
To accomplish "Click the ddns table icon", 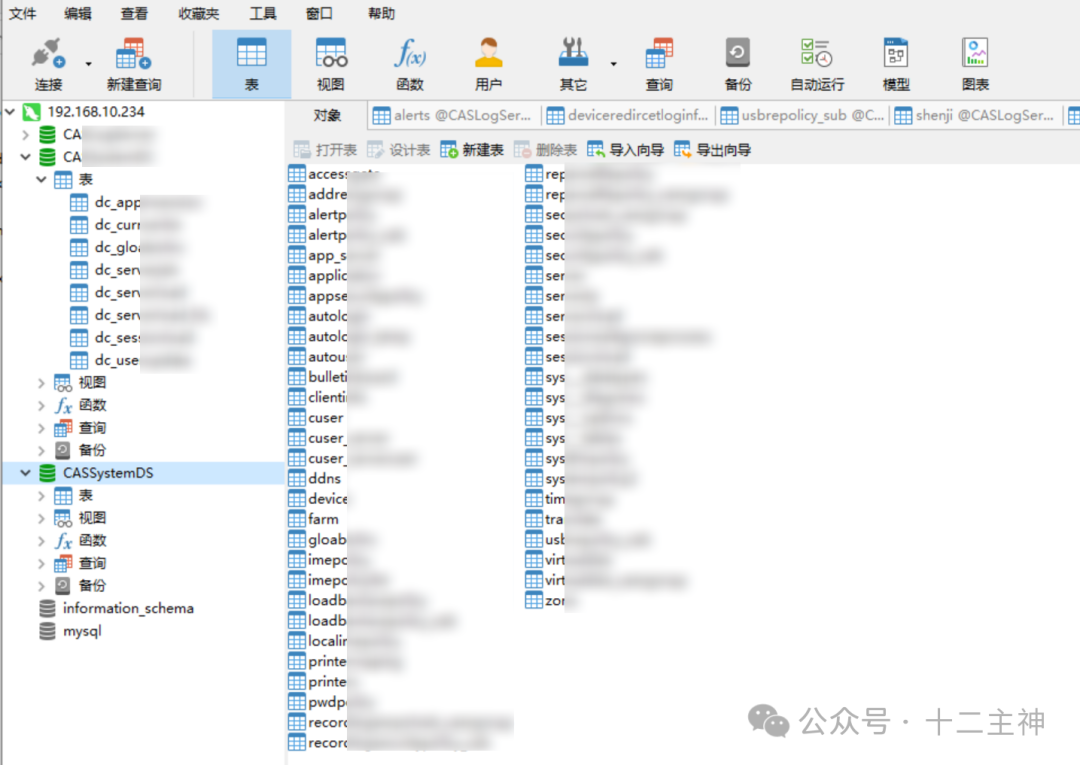I will [x=297, y=479].
